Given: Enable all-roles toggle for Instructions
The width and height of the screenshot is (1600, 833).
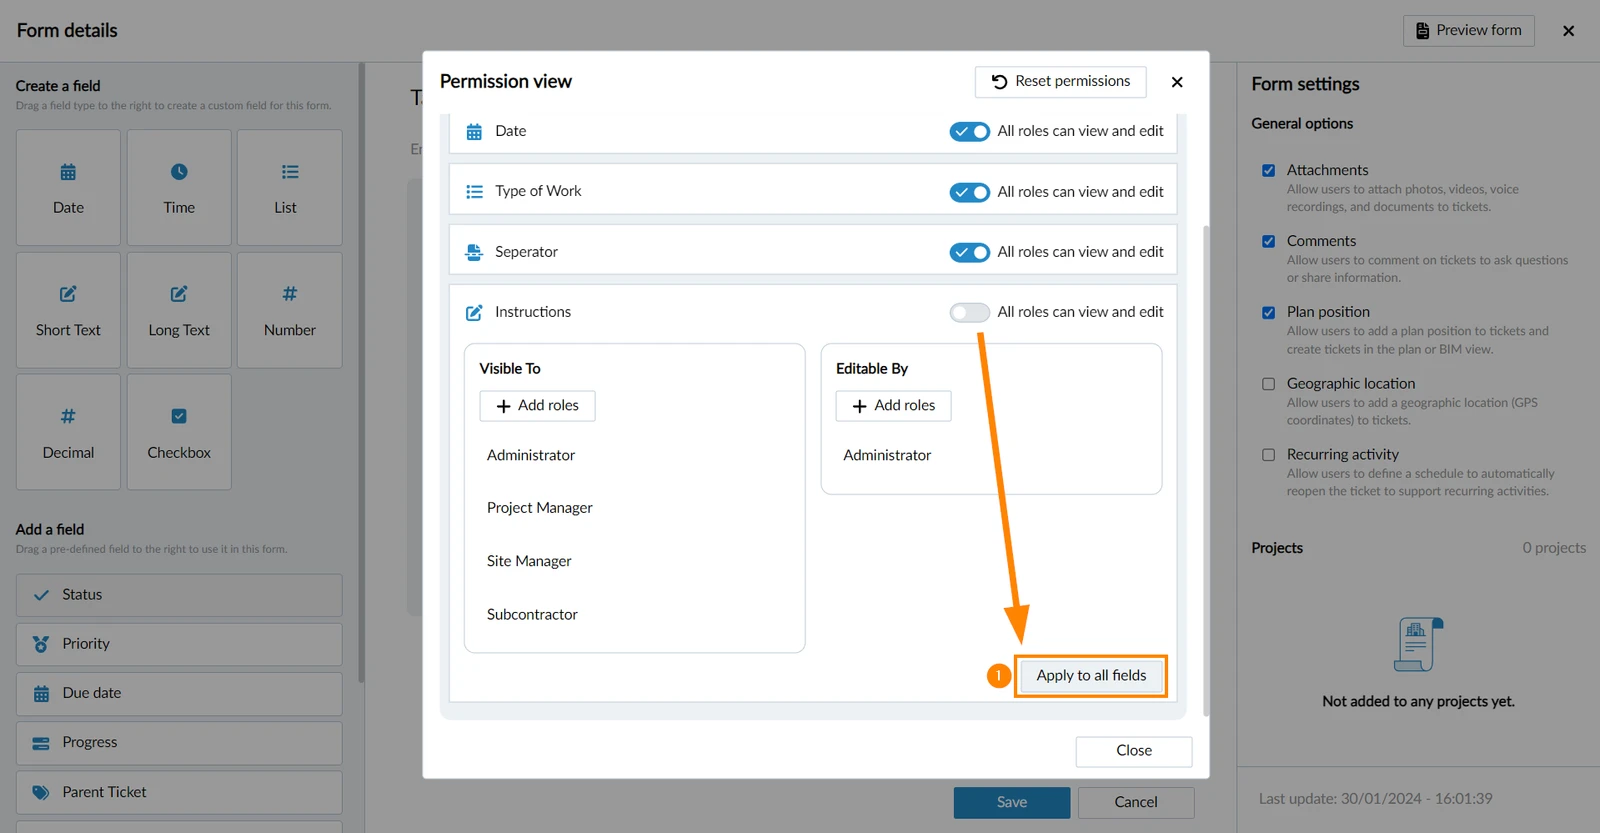Looking at the screenshot, I should [x=969, y=313].
